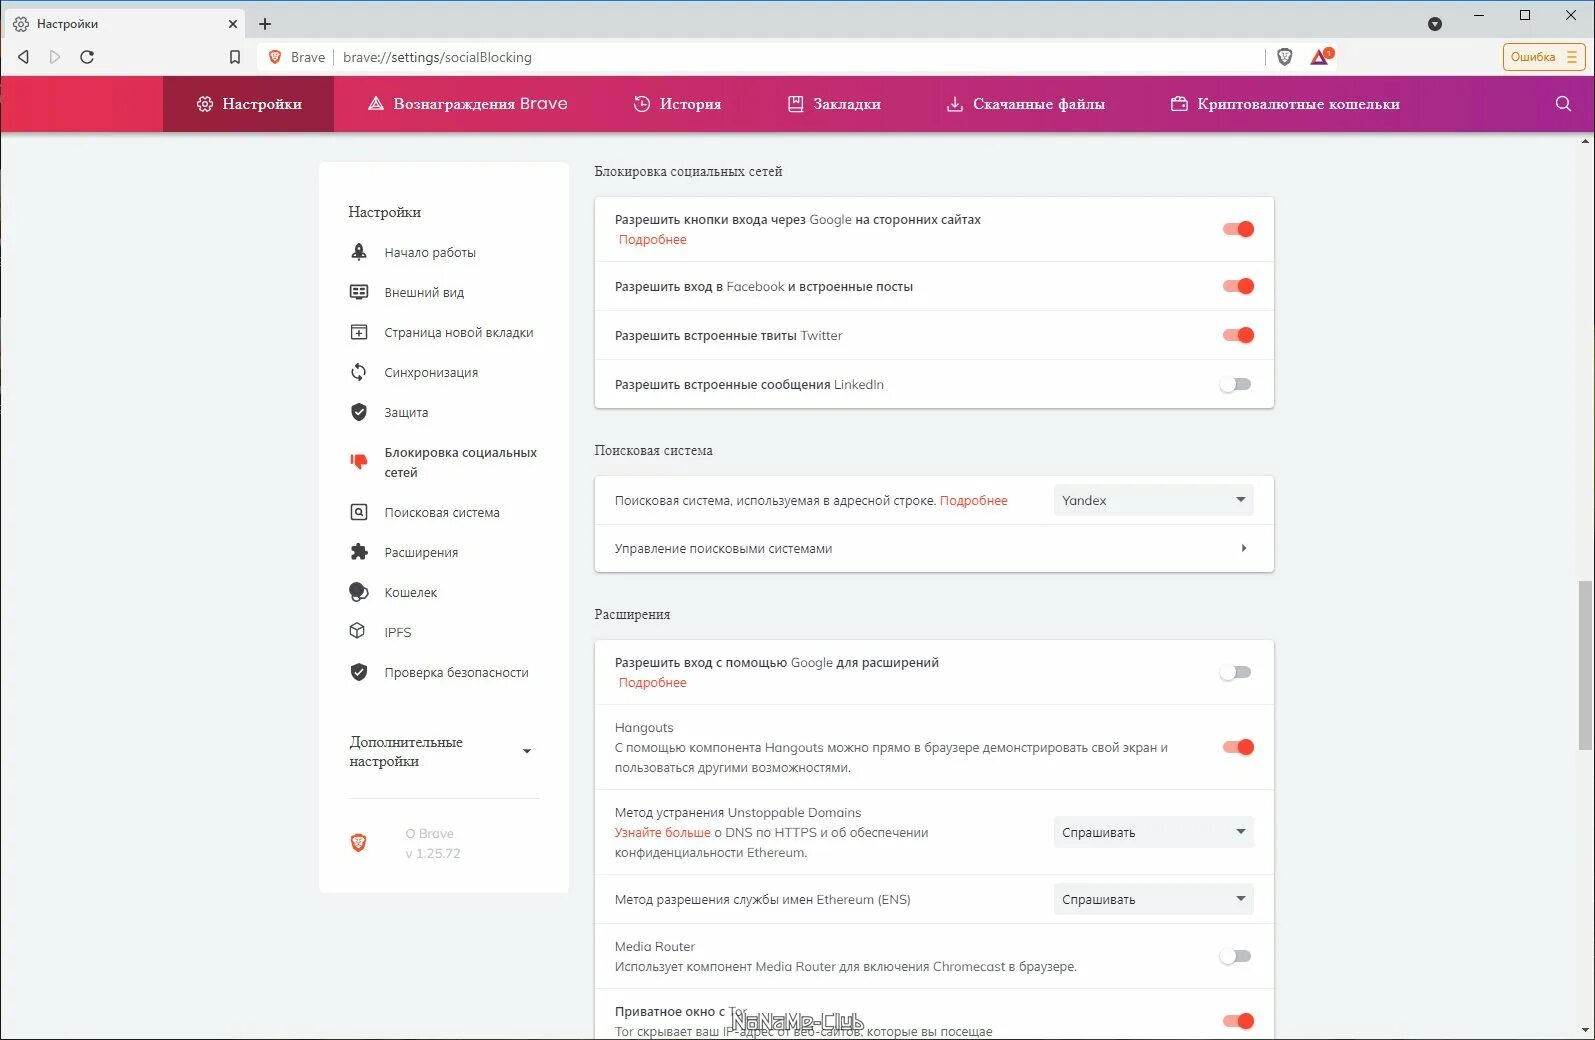Toggle Facebook login and embedded posts
The height and width of the screenshot is (1040, 1595).
pyautogui.click(x=1238, y=286)
